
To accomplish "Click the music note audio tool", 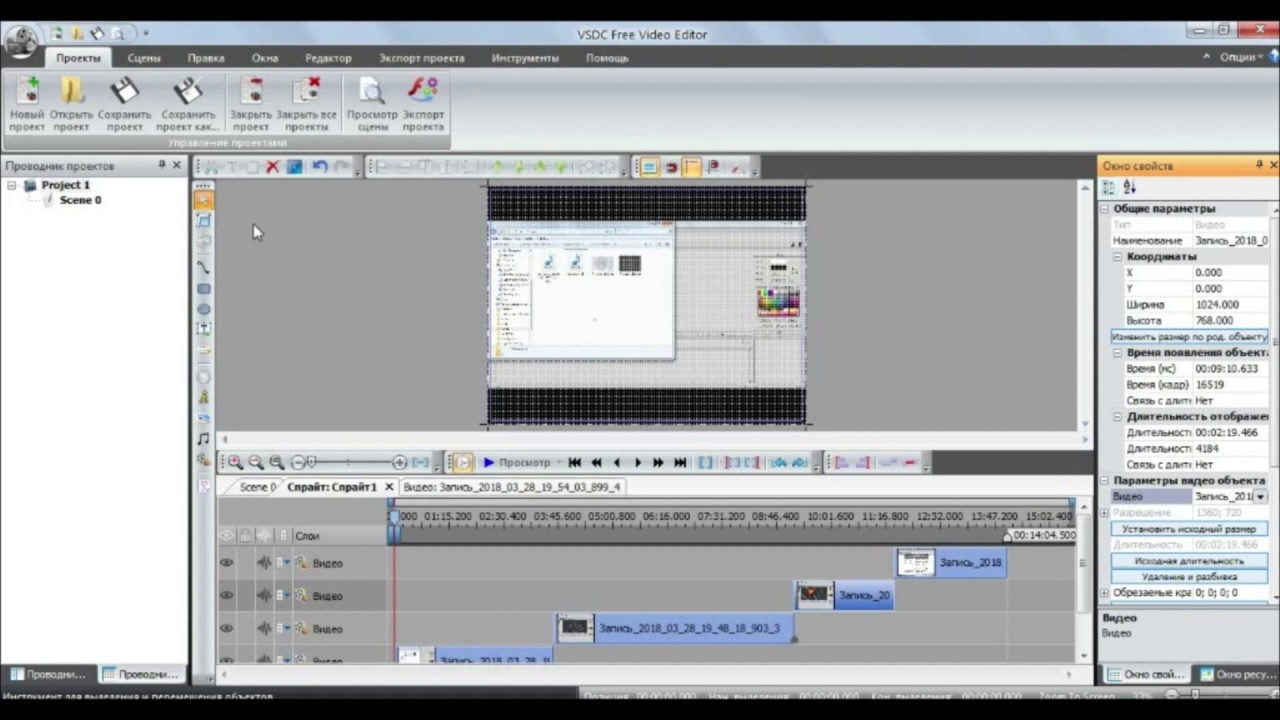I will 204,439.
